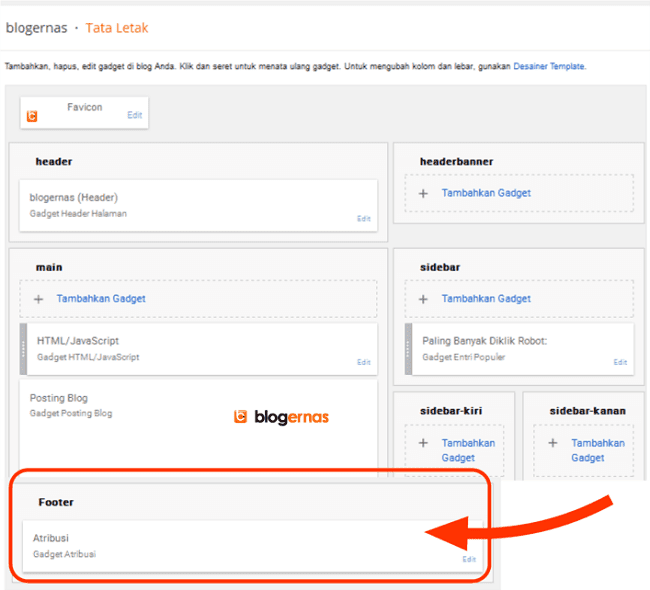Grab the HTML/JavaScript gadget drag handle

point(24,348)
